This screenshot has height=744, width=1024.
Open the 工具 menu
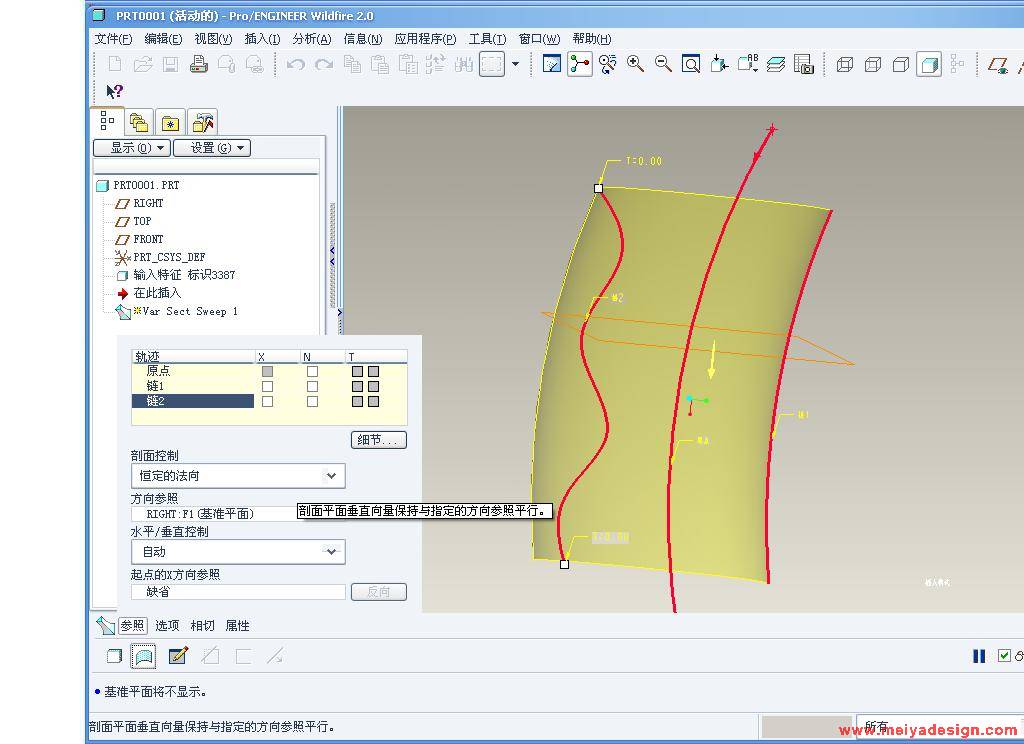[487, 39]
